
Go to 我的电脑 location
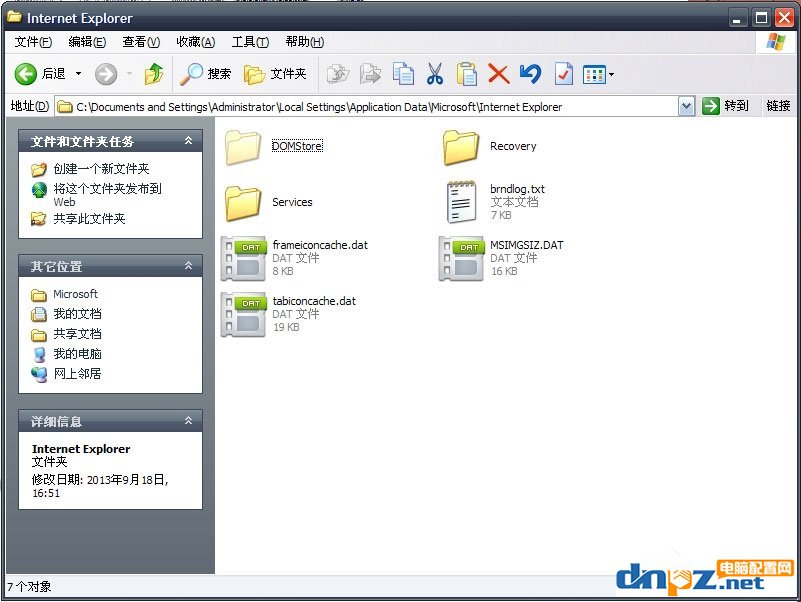[x=77, y=354]
